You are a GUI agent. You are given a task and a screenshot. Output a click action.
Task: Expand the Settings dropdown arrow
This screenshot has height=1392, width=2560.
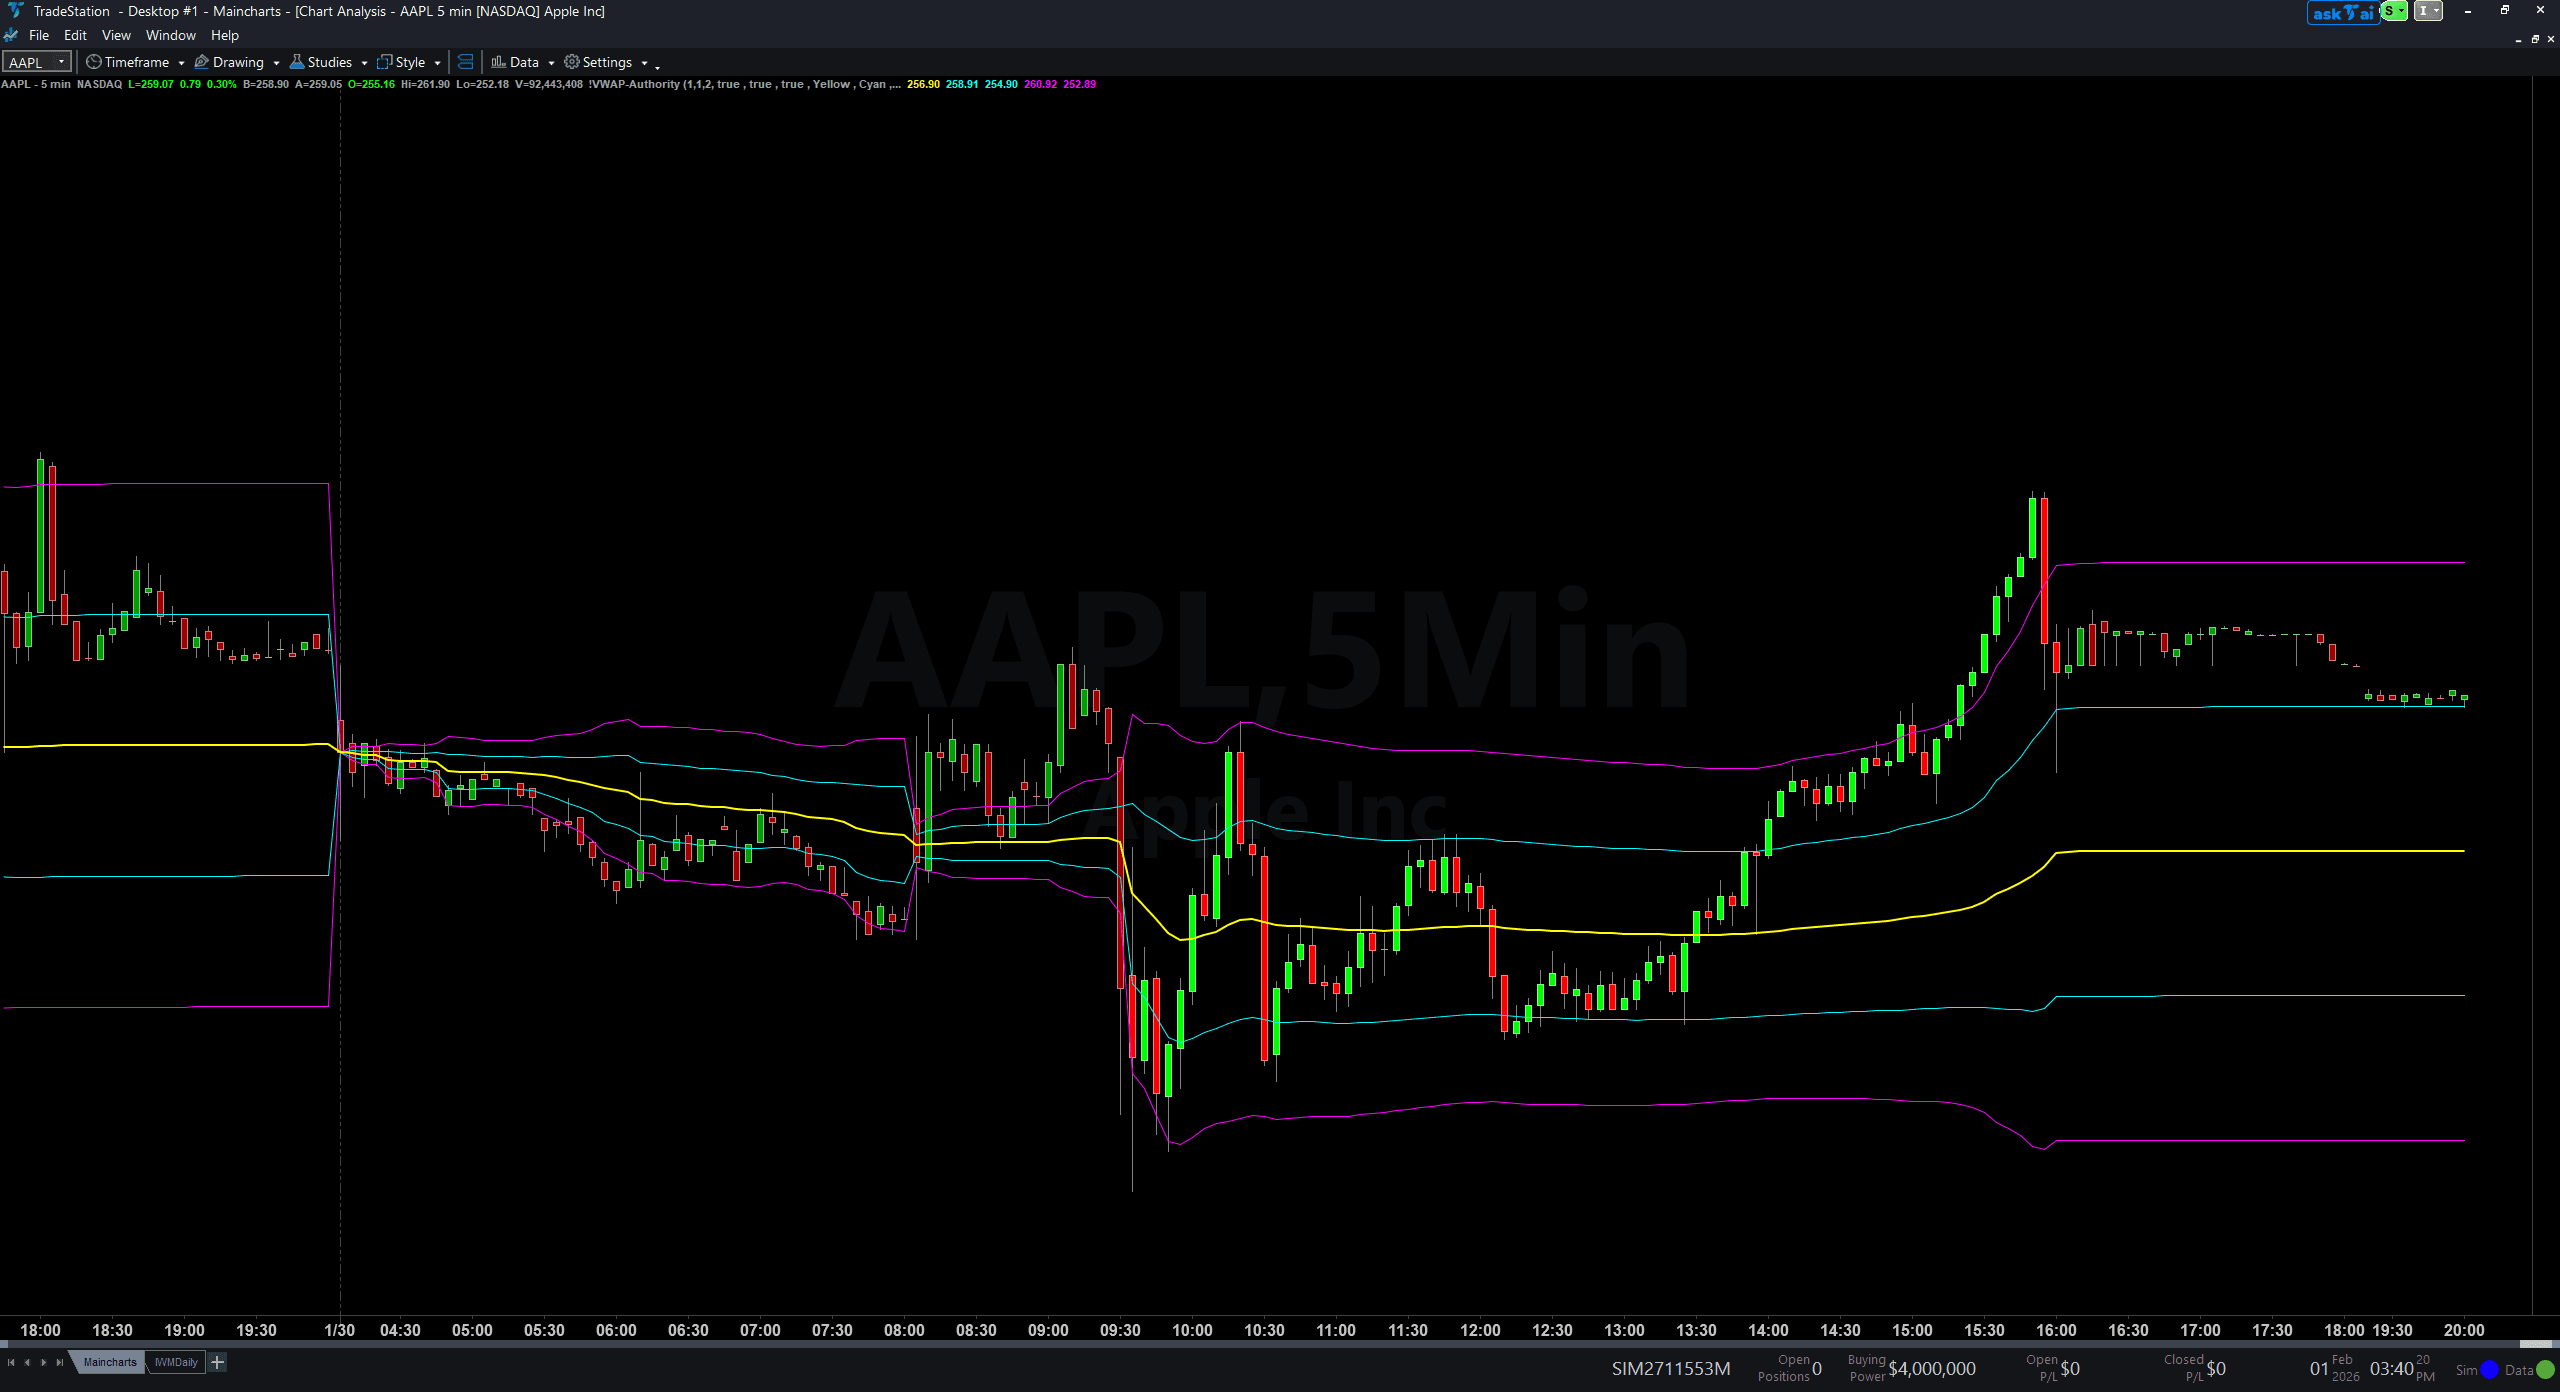coord(643,62)
